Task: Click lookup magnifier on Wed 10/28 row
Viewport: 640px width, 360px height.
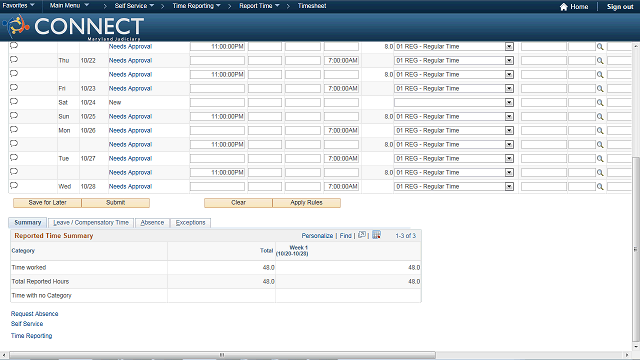Action: tap(600, 187)
